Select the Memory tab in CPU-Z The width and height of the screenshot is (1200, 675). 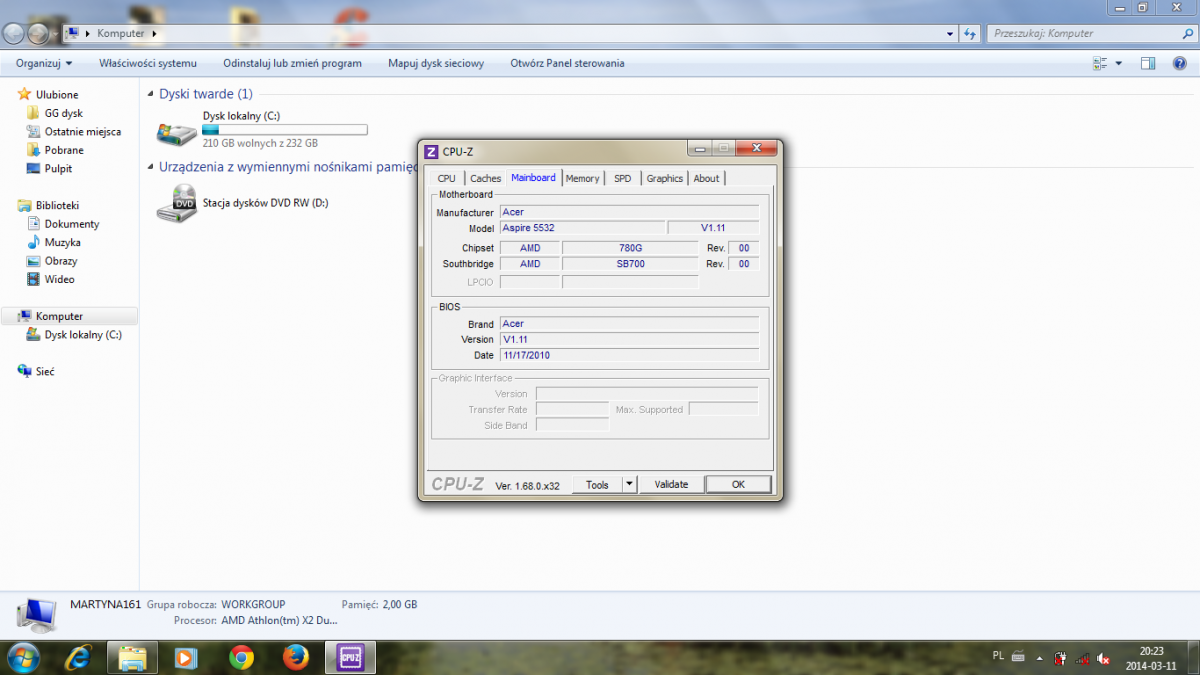pyautogui.click(x=582, y=179)
